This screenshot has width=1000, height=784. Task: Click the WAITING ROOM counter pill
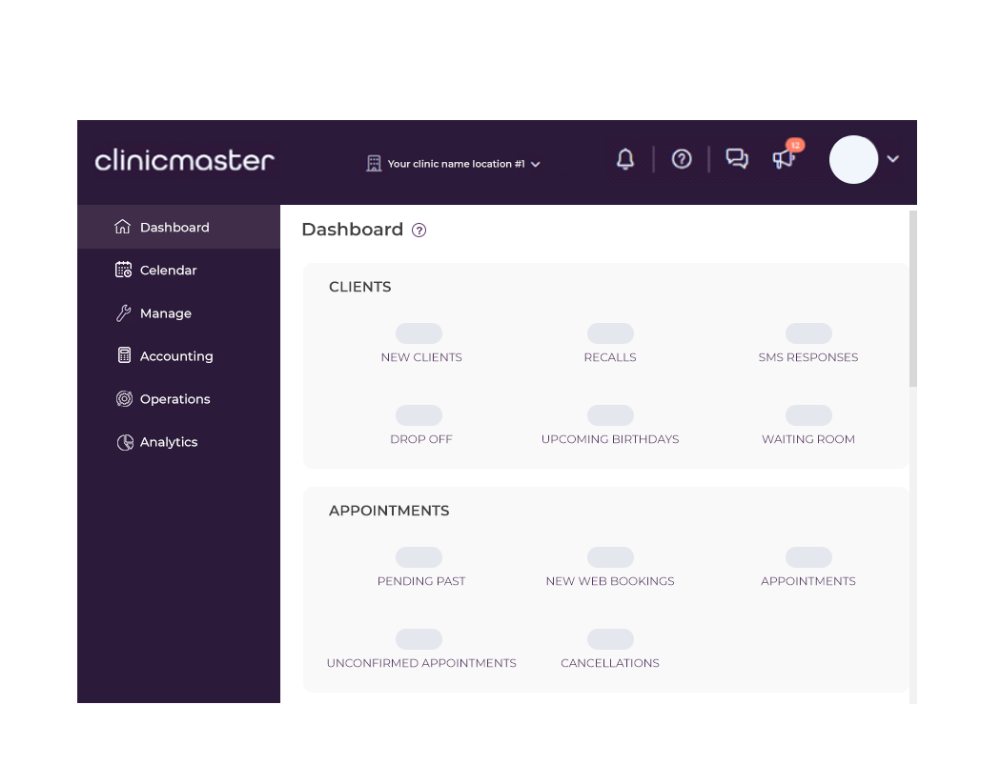pos(808,415)
